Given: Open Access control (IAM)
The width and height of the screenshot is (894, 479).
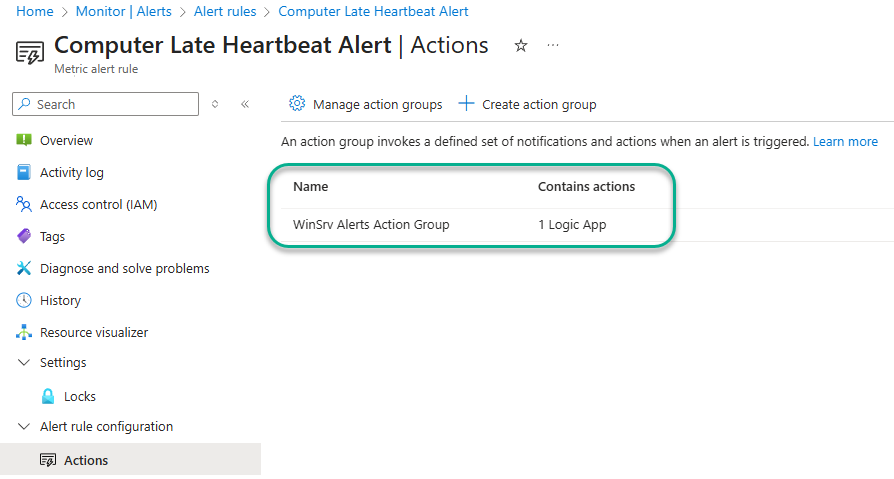Looking at the screenshot, I should coord(99,204).
